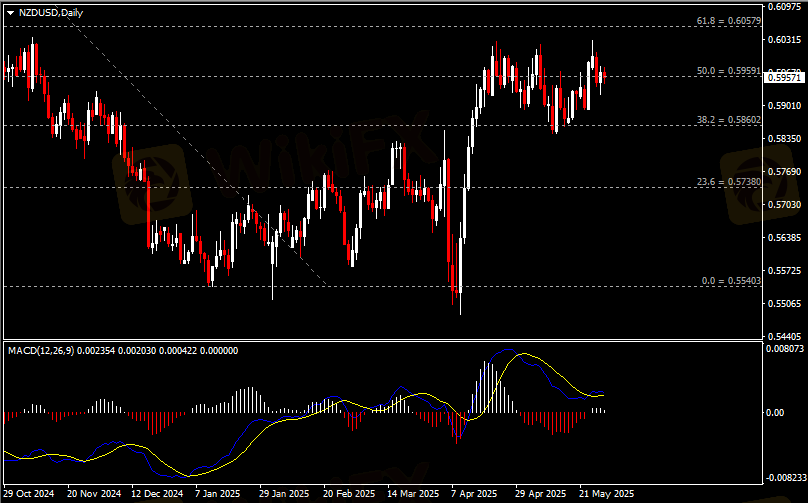808x503 pixels.
Task: Click the 0.60315 price scale value
Action: [x=784, y=40]
